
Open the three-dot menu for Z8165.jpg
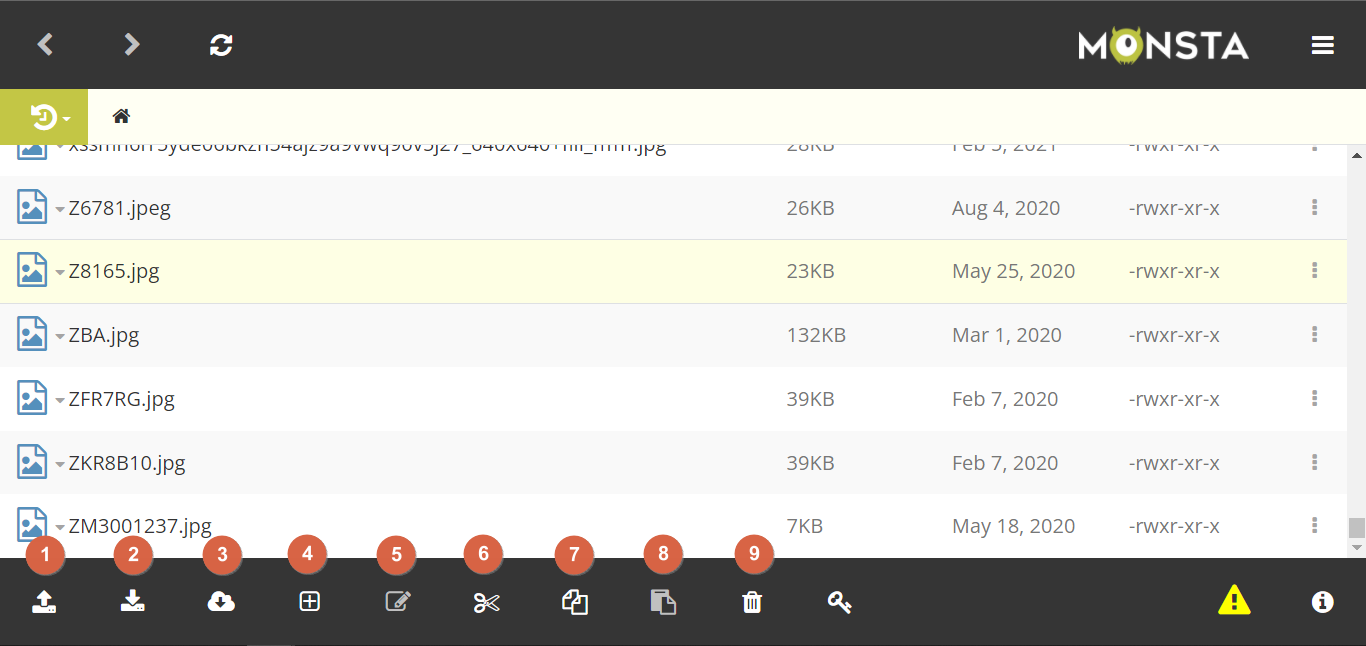click(x=1314, y=270)
